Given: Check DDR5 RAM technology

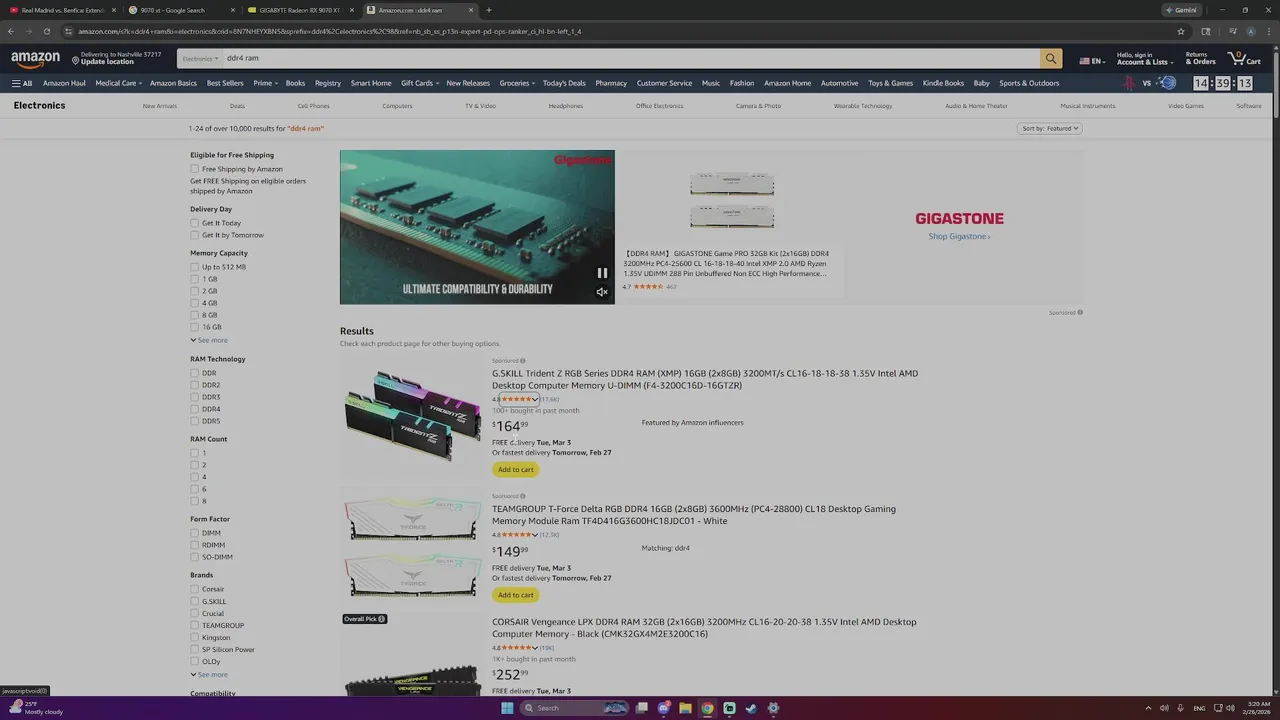Looking at the screenshot, I should [195, 421].
